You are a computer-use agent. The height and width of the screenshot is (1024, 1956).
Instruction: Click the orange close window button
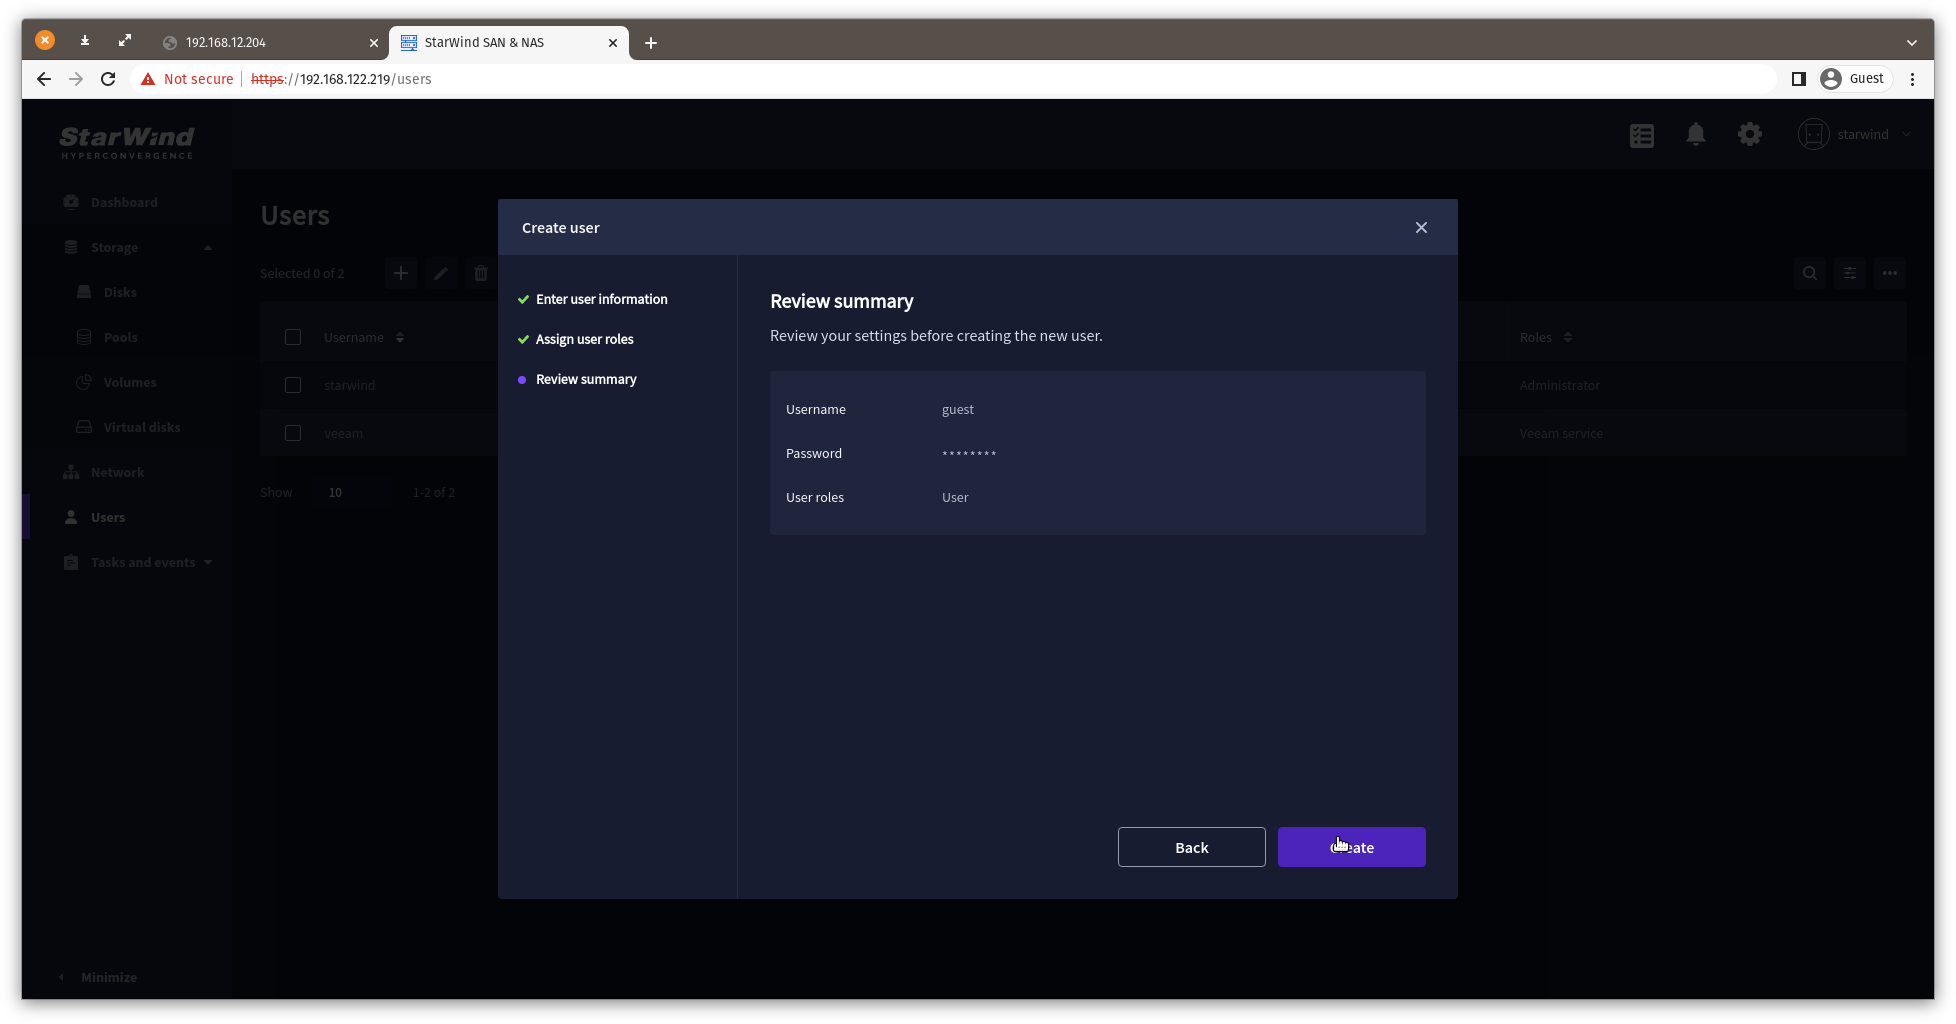[45, 40]
